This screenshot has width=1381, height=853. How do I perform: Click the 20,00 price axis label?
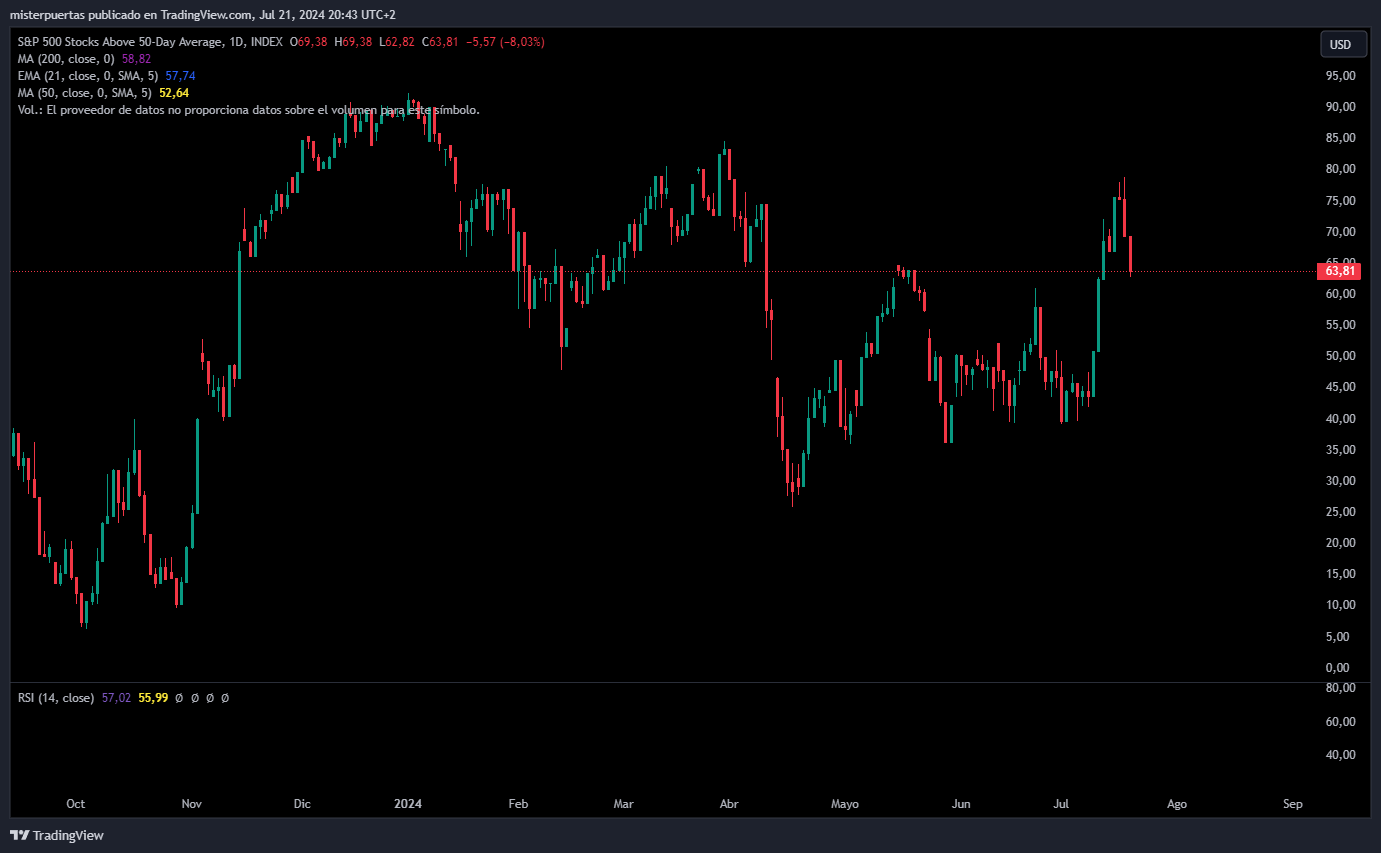tap(1340, 543)
